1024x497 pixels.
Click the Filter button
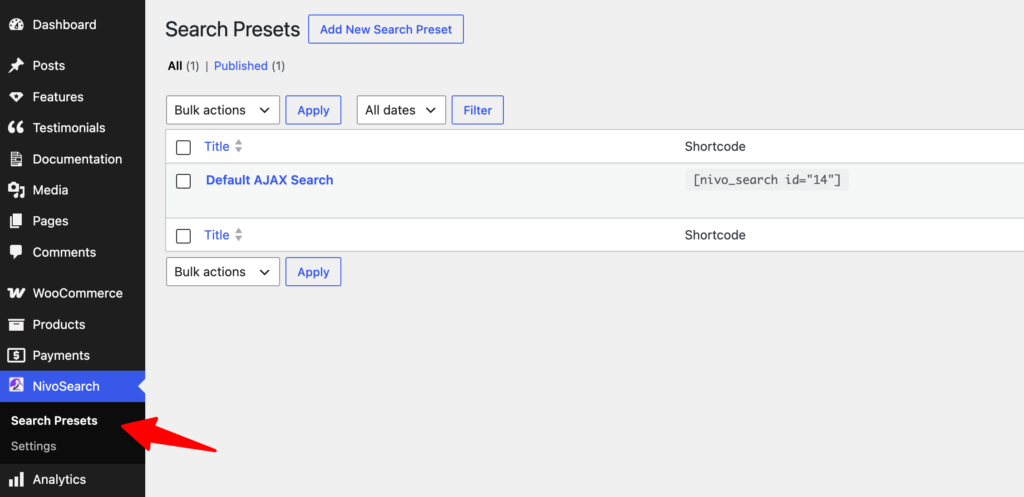(x=477, y=110)
